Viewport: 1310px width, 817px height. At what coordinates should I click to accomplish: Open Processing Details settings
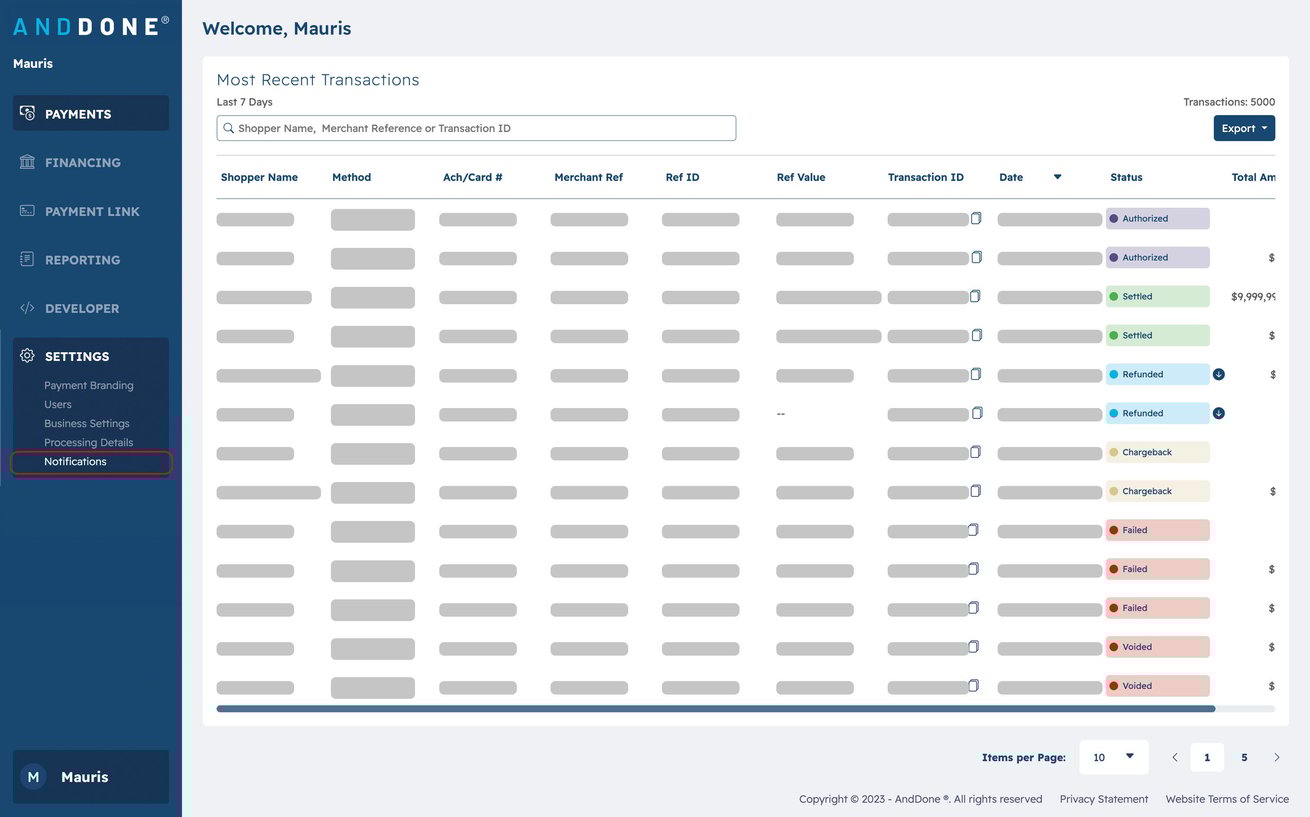[87, 442]
